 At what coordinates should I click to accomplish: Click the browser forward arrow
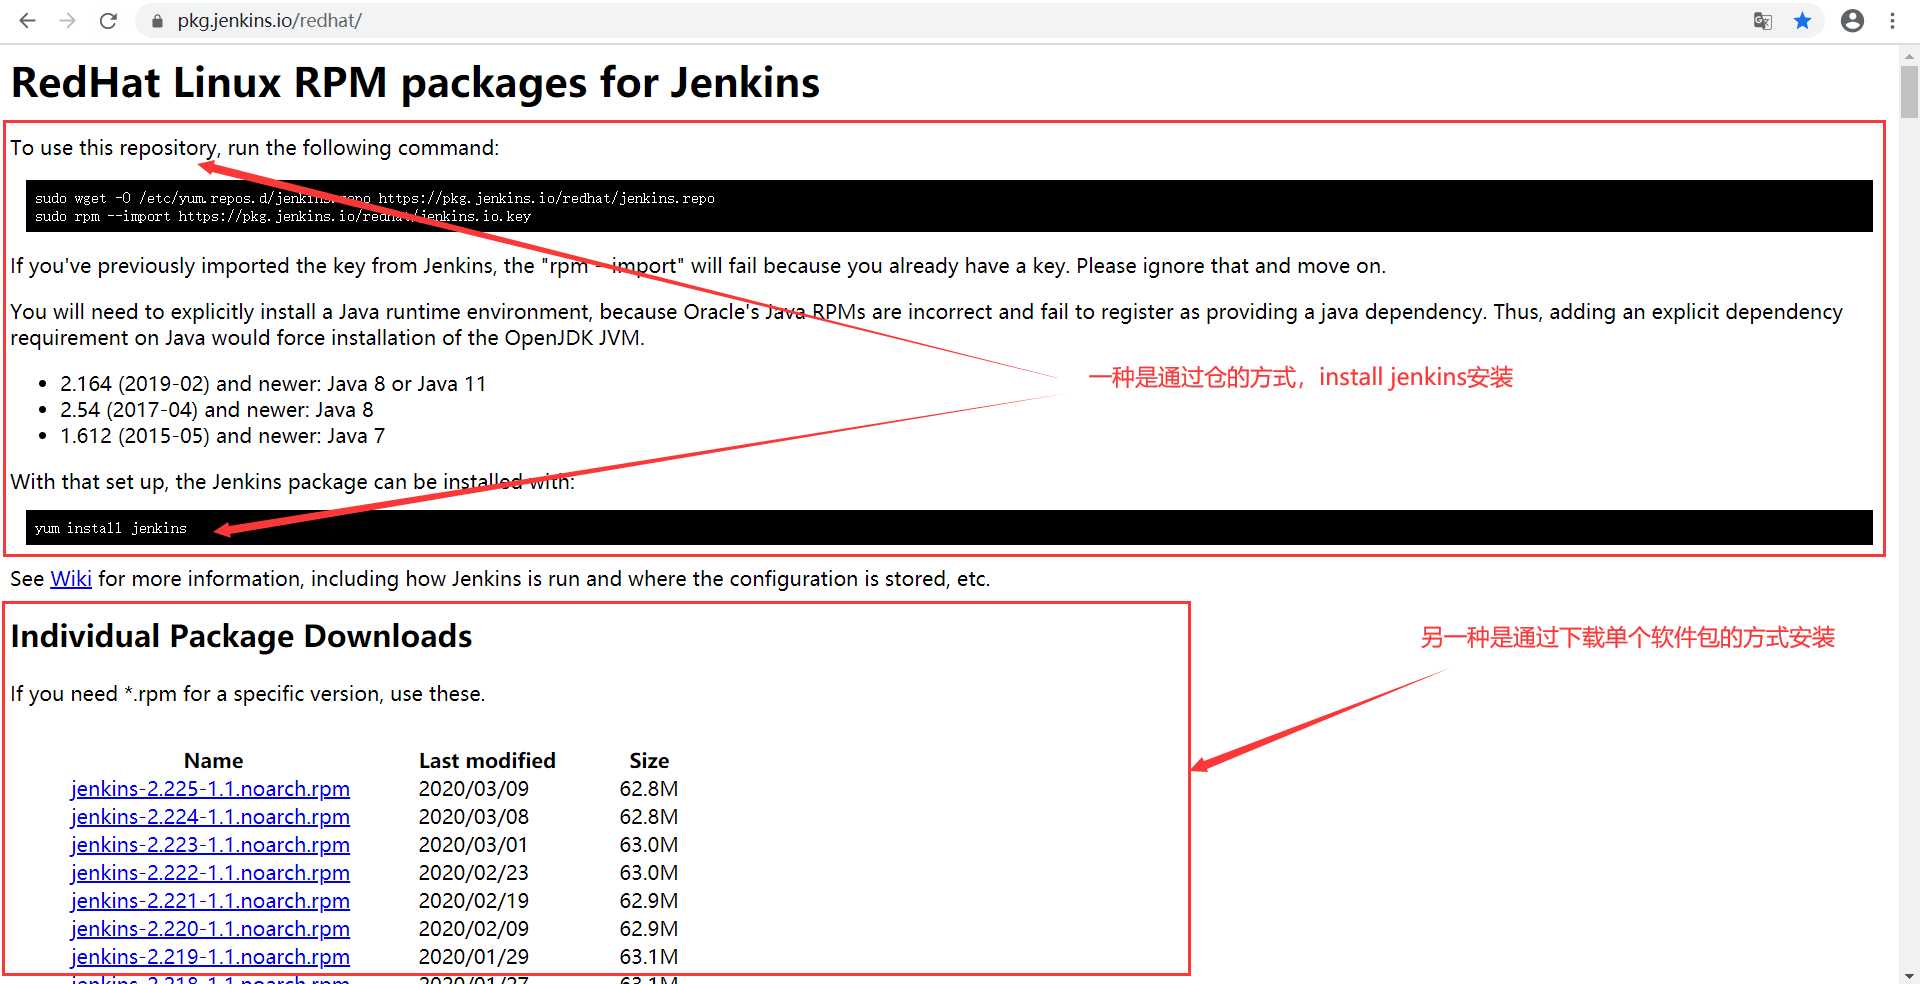pyautogui.click(x=68, y=20)
